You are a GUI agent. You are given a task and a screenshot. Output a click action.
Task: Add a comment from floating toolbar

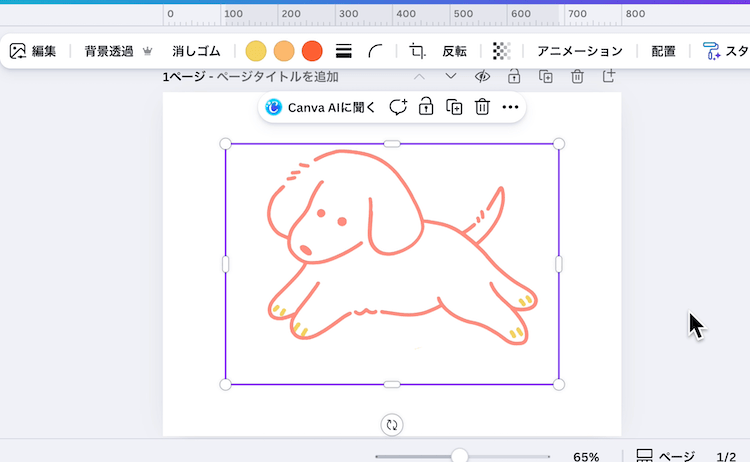pos(398,107)
